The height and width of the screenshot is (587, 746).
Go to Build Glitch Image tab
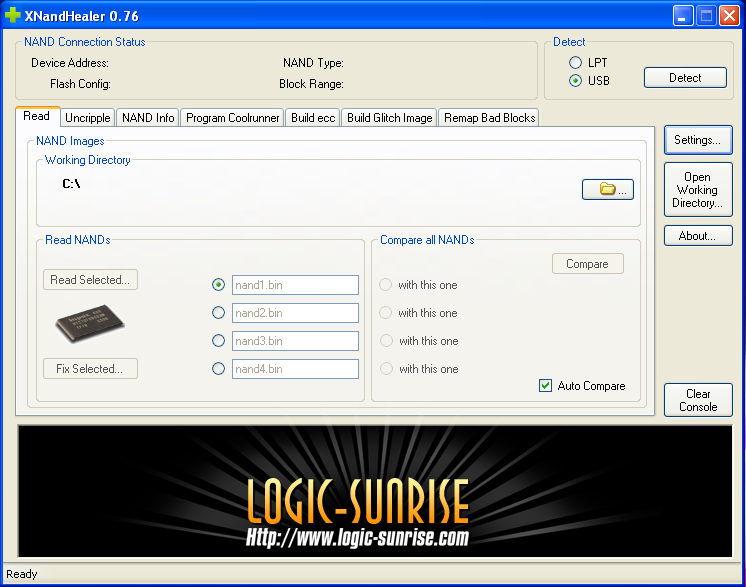(x=389, y=117)
